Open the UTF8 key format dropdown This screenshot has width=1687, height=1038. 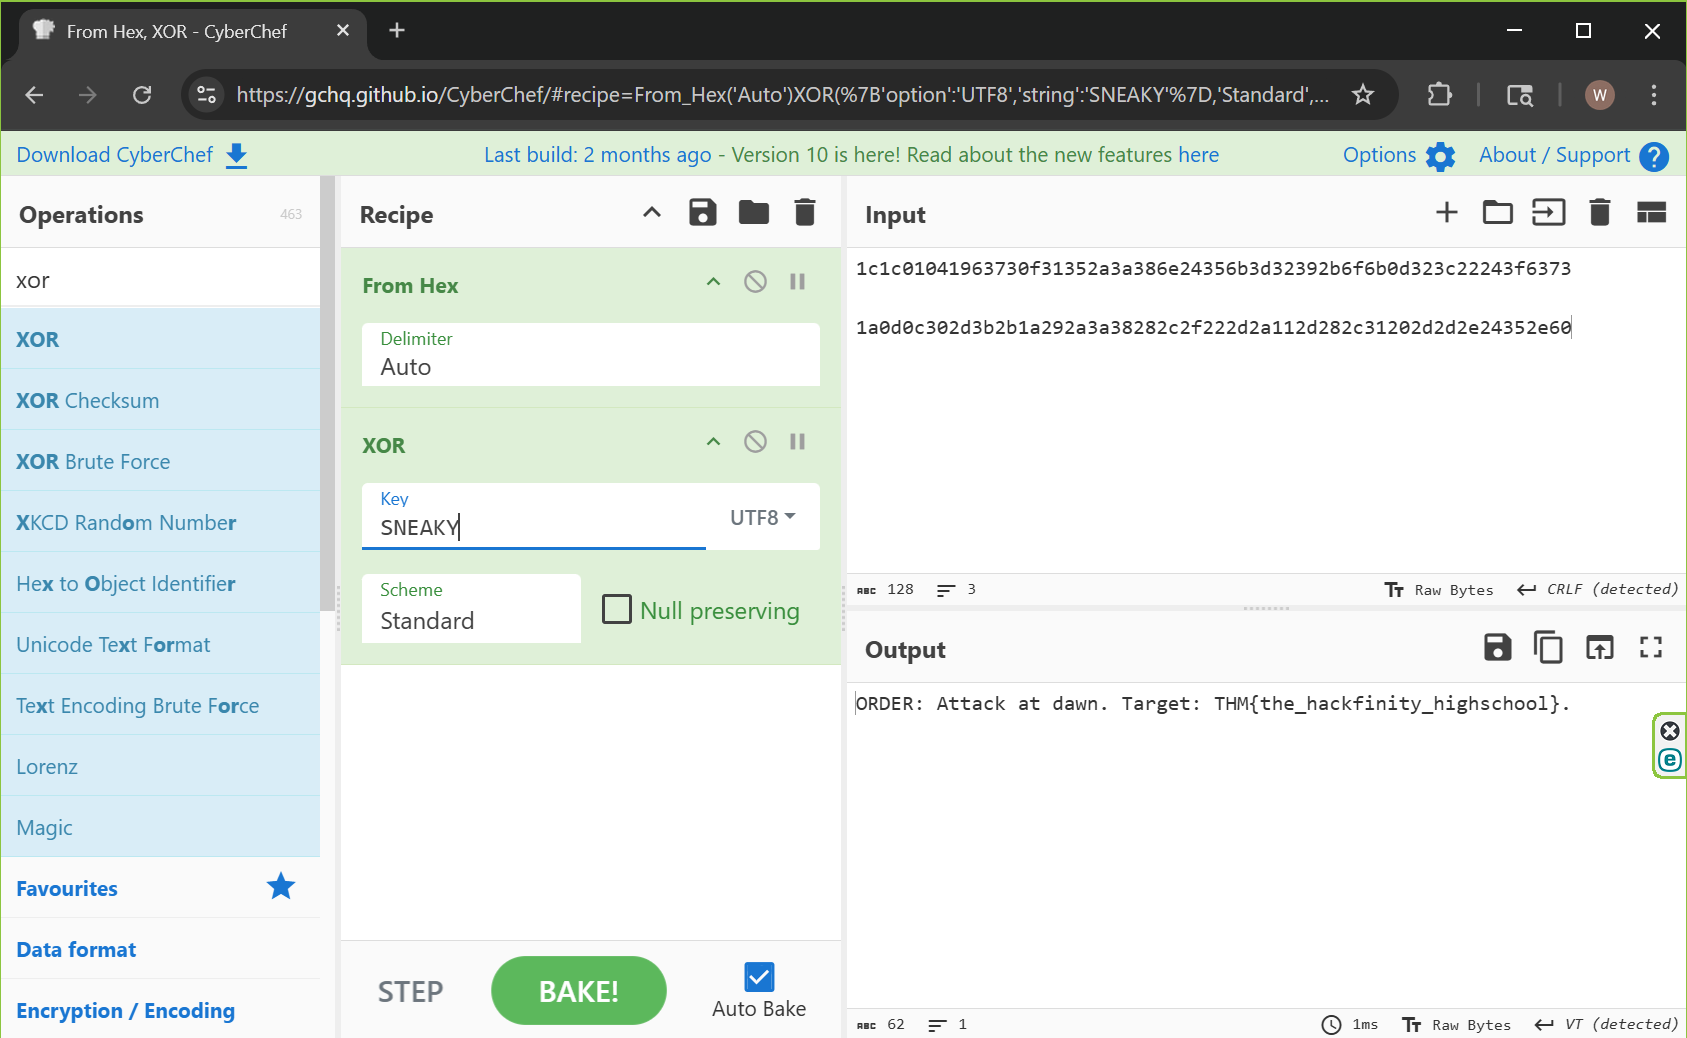762,517
